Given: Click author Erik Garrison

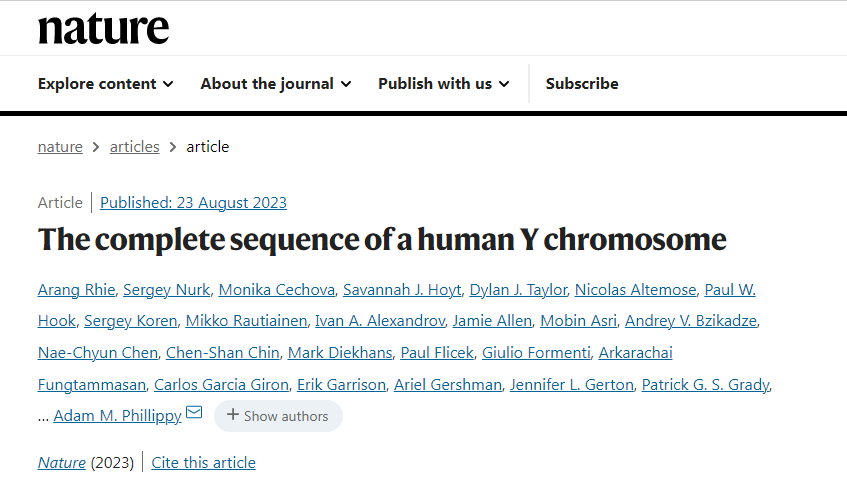Looking at the screenshot, I should [341, 385].
